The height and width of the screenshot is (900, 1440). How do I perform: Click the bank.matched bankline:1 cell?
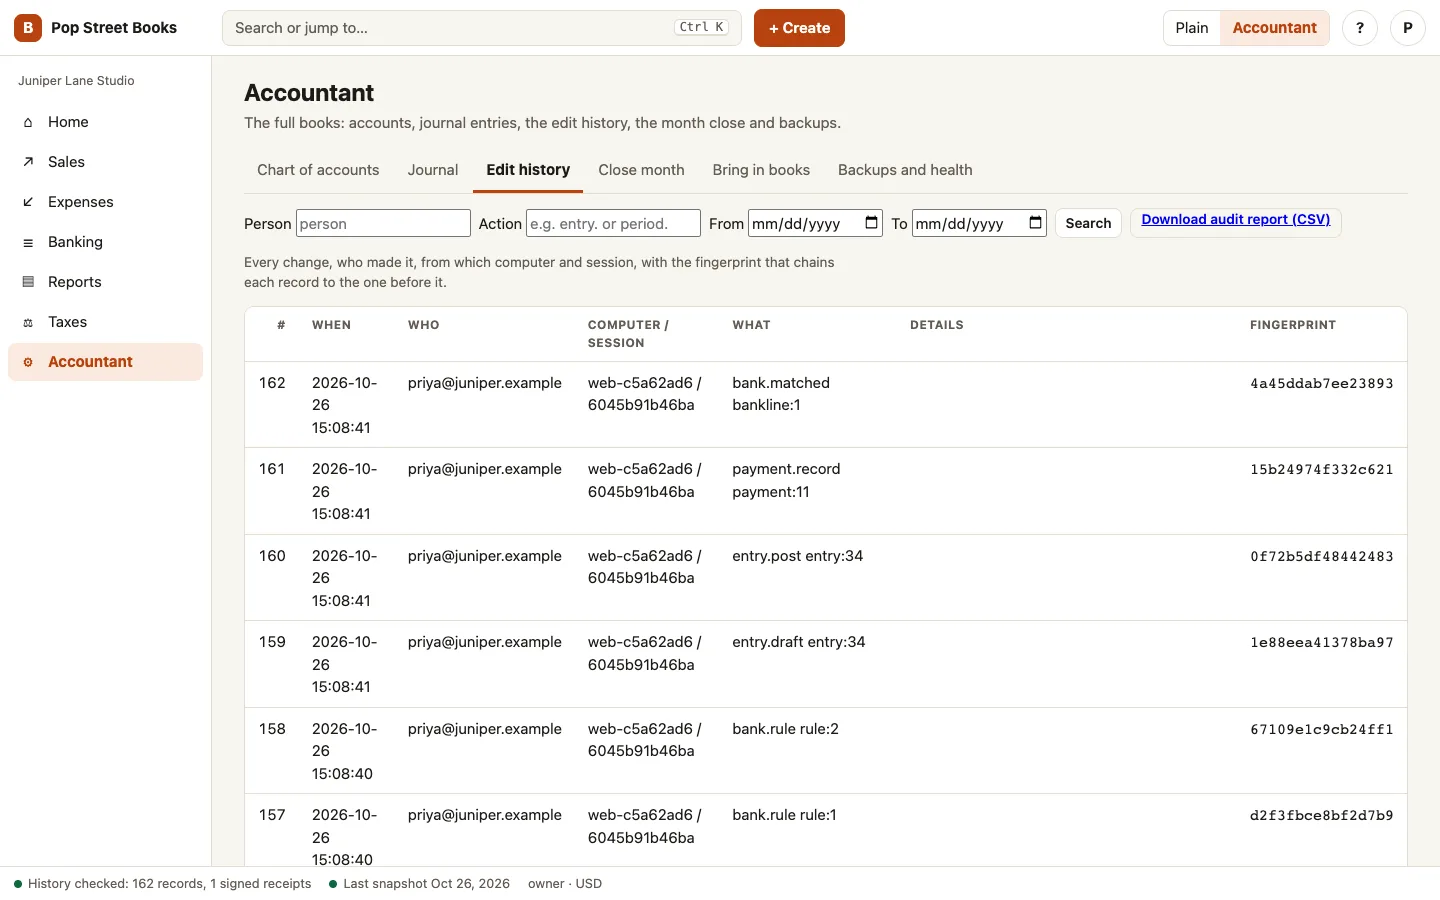click(781, 394)
